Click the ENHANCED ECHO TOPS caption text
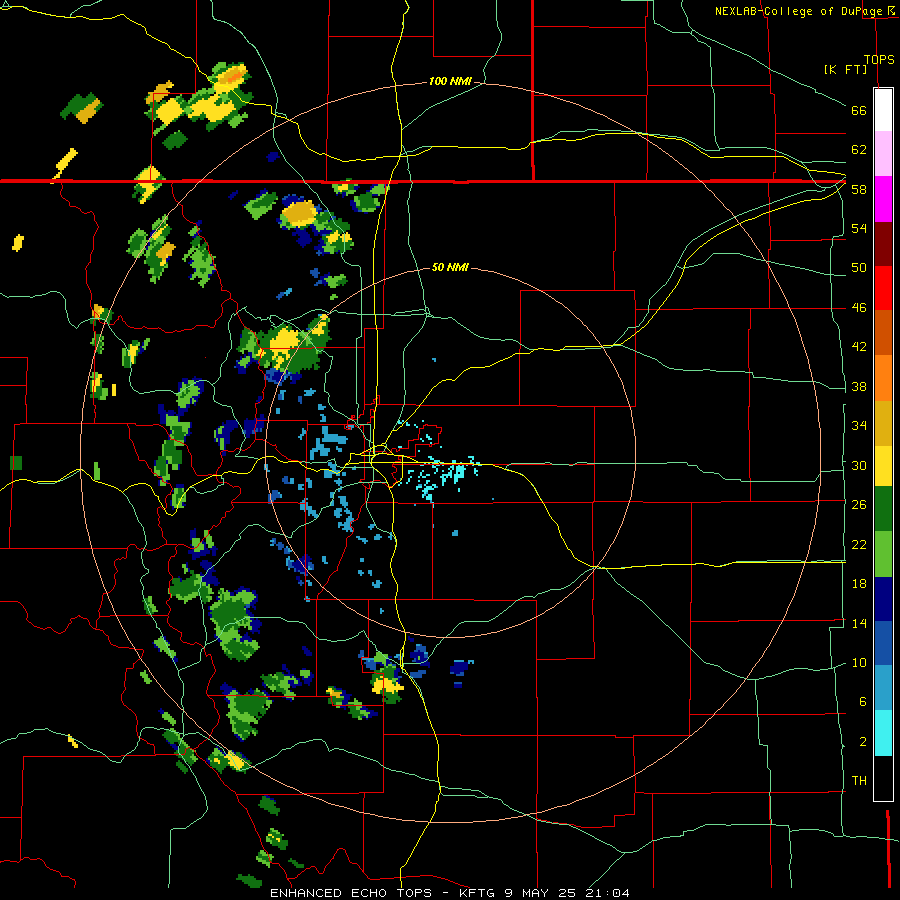 [354, 893]
